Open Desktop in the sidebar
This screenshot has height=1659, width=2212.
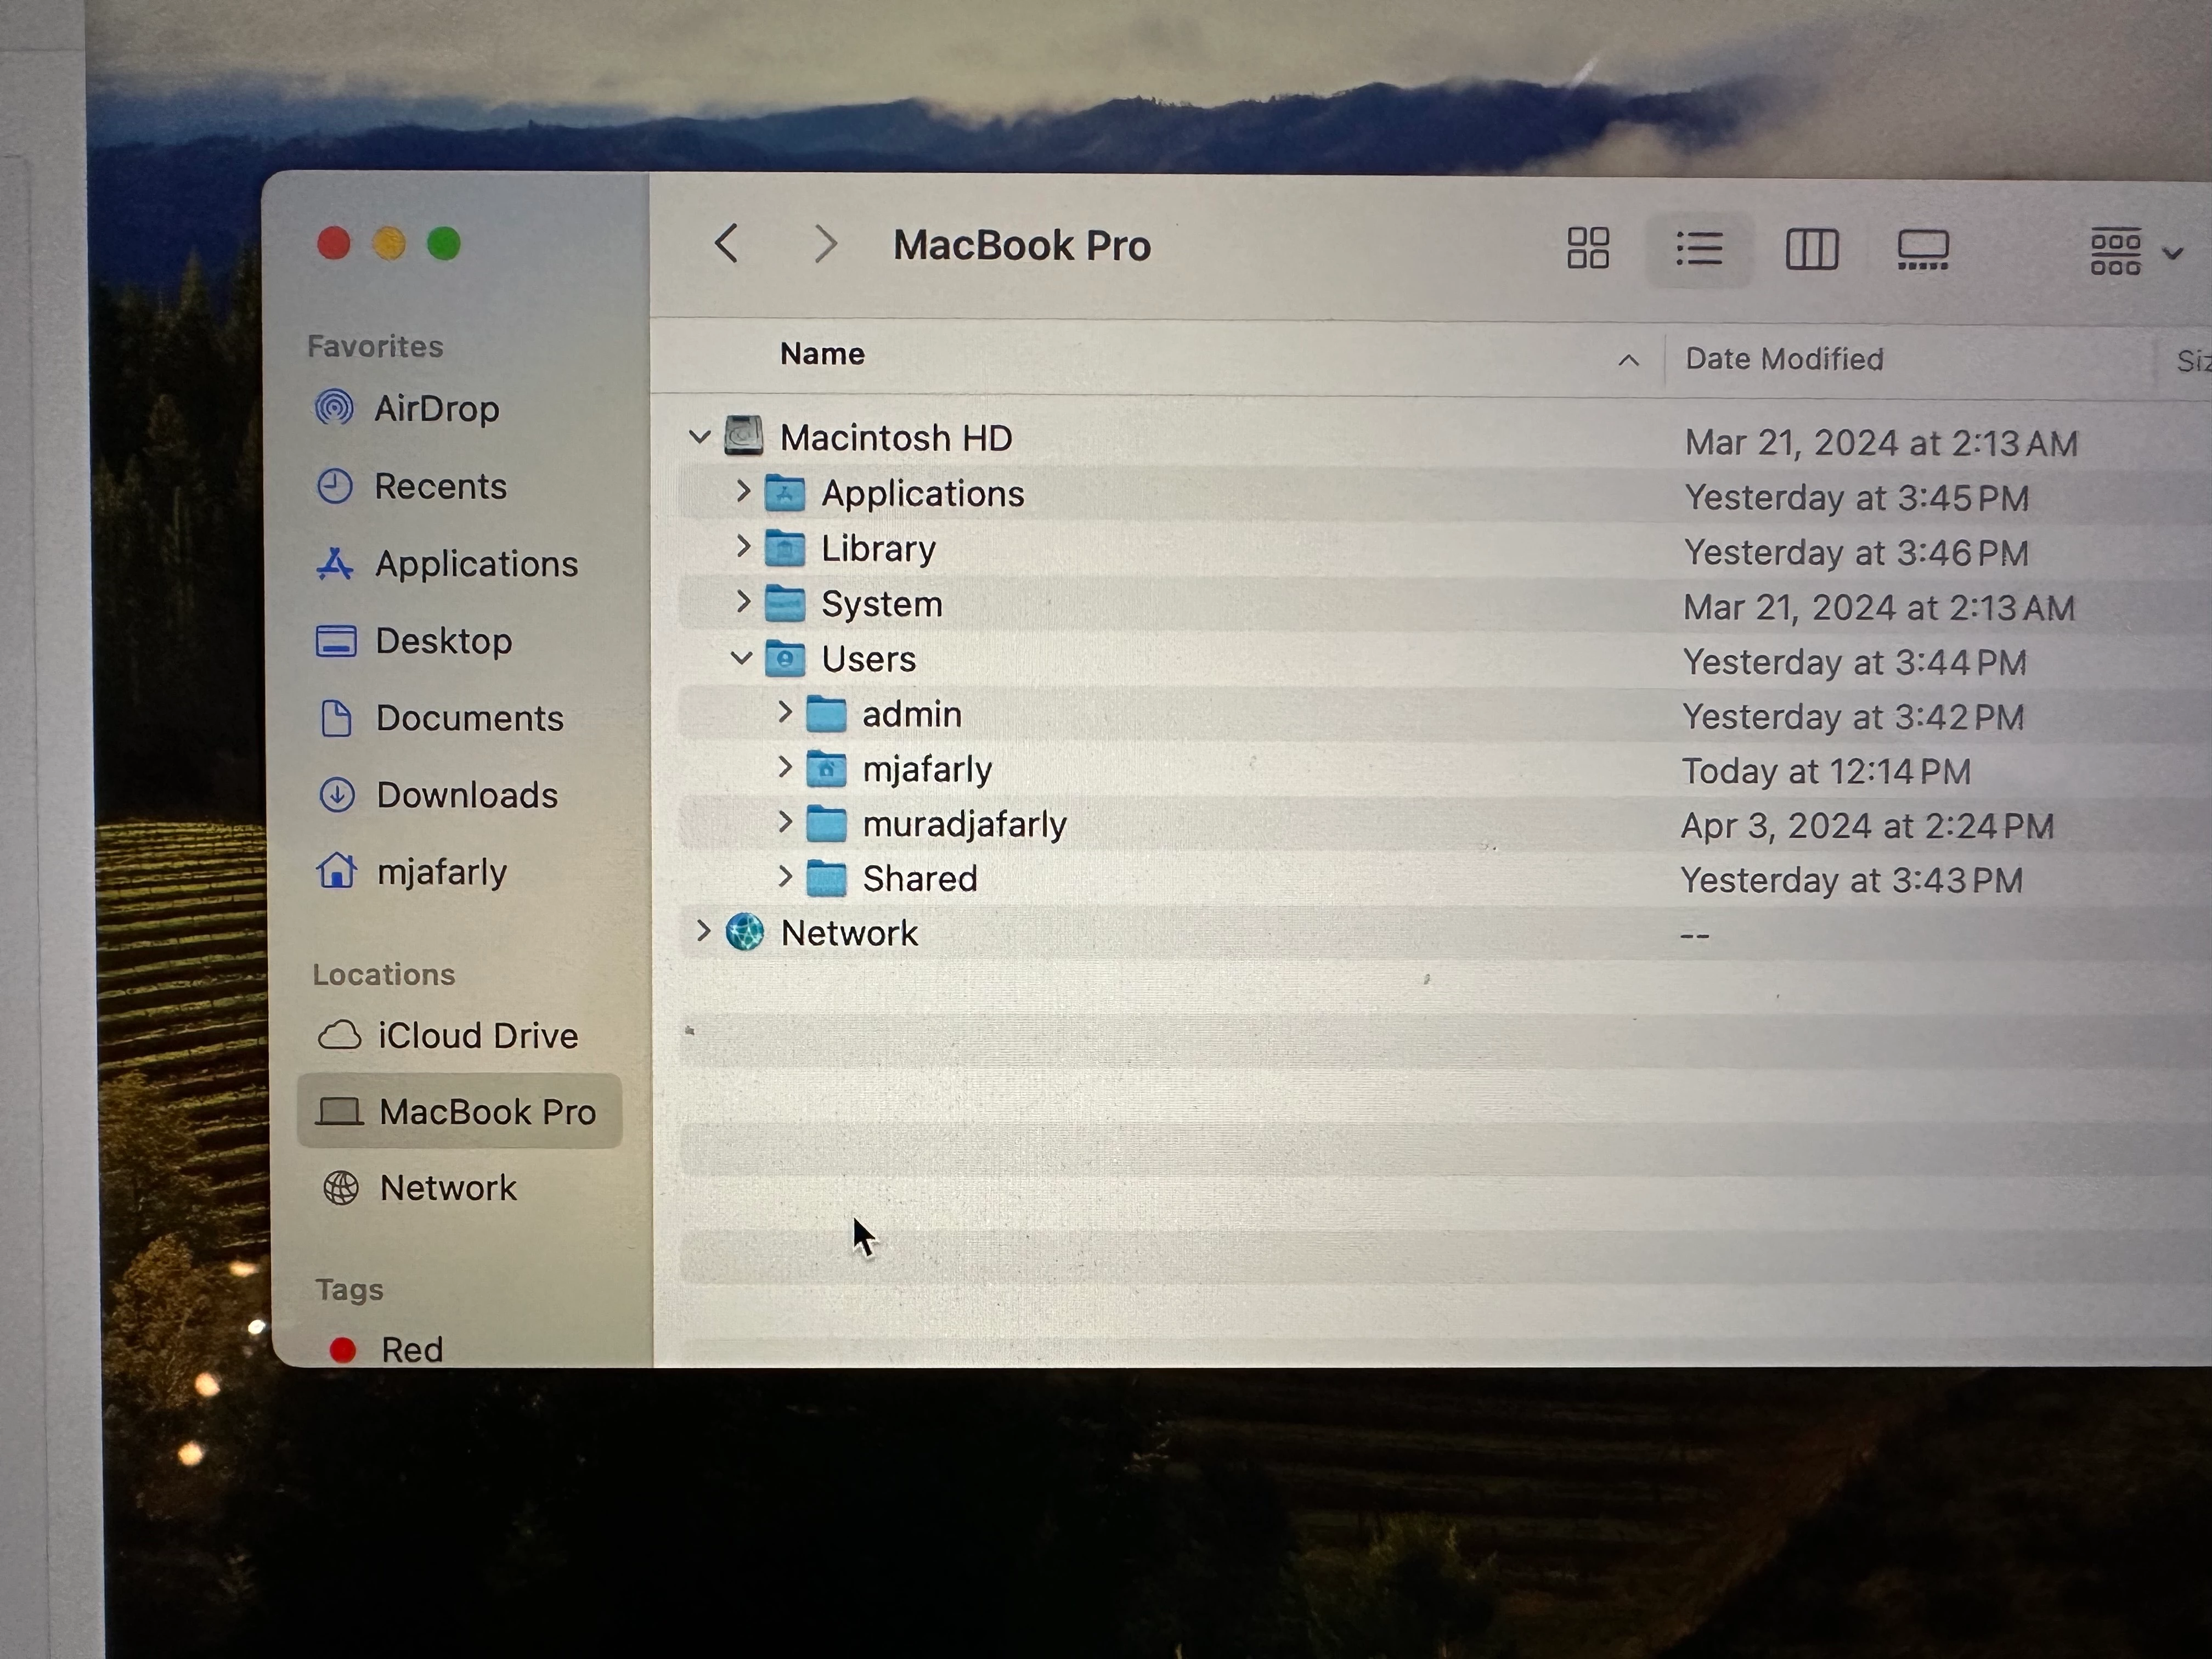coord(413,641)
